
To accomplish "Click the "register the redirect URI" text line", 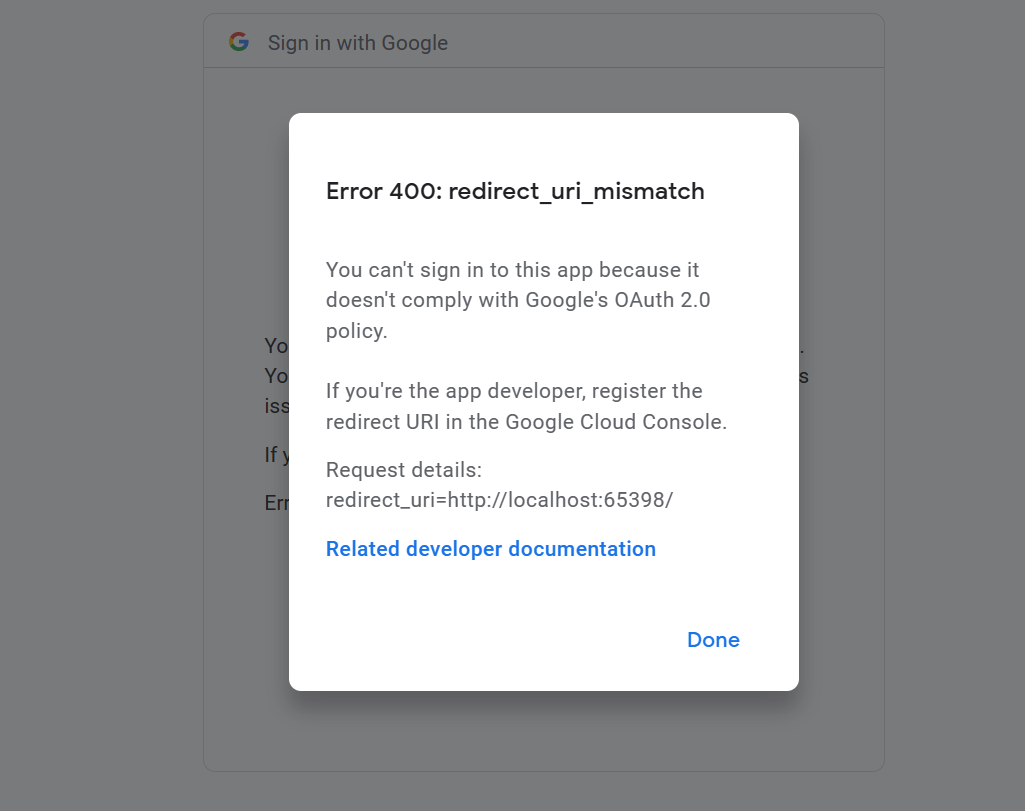I will tap(513, 391).
